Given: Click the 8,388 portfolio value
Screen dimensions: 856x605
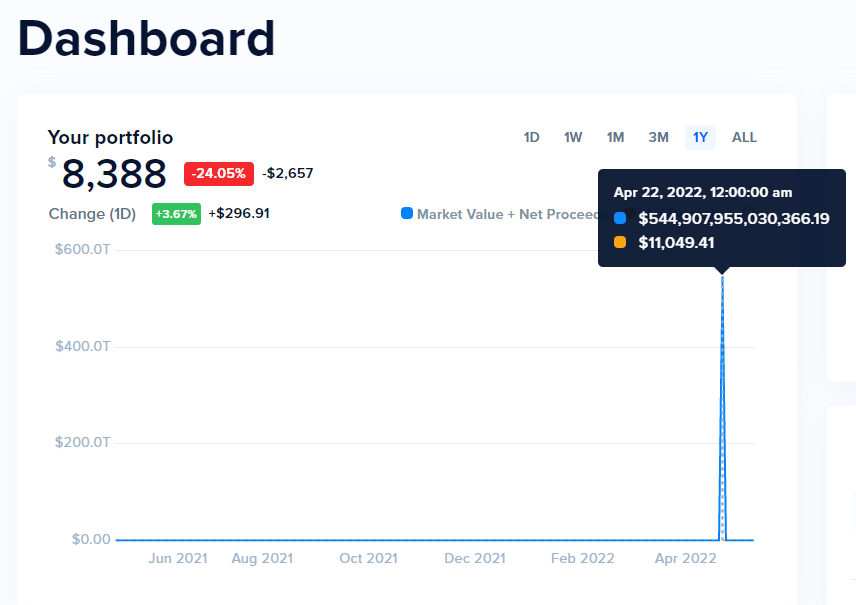Looking at the screenshot, I should coord(114,175).
